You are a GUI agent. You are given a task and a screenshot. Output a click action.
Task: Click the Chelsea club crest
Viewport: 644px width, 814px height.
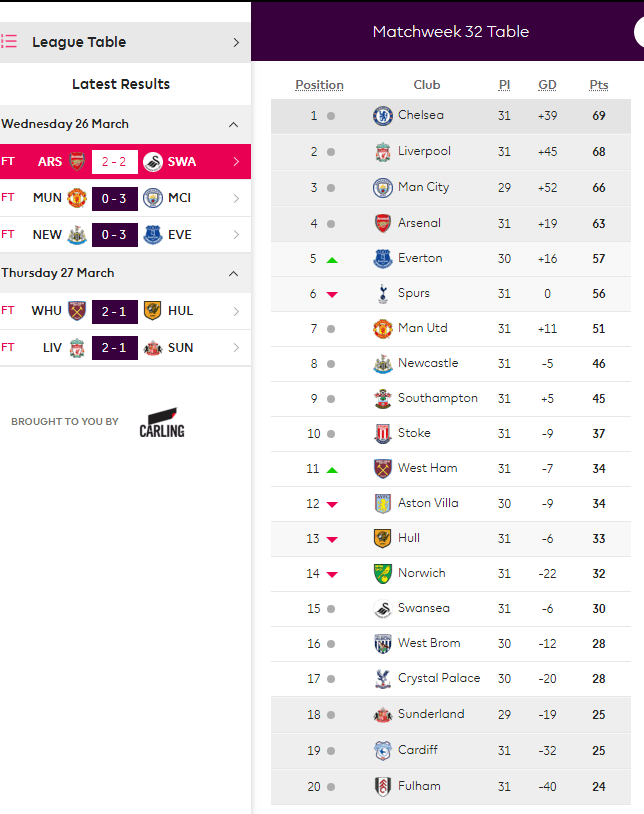(x=383, y=116)
